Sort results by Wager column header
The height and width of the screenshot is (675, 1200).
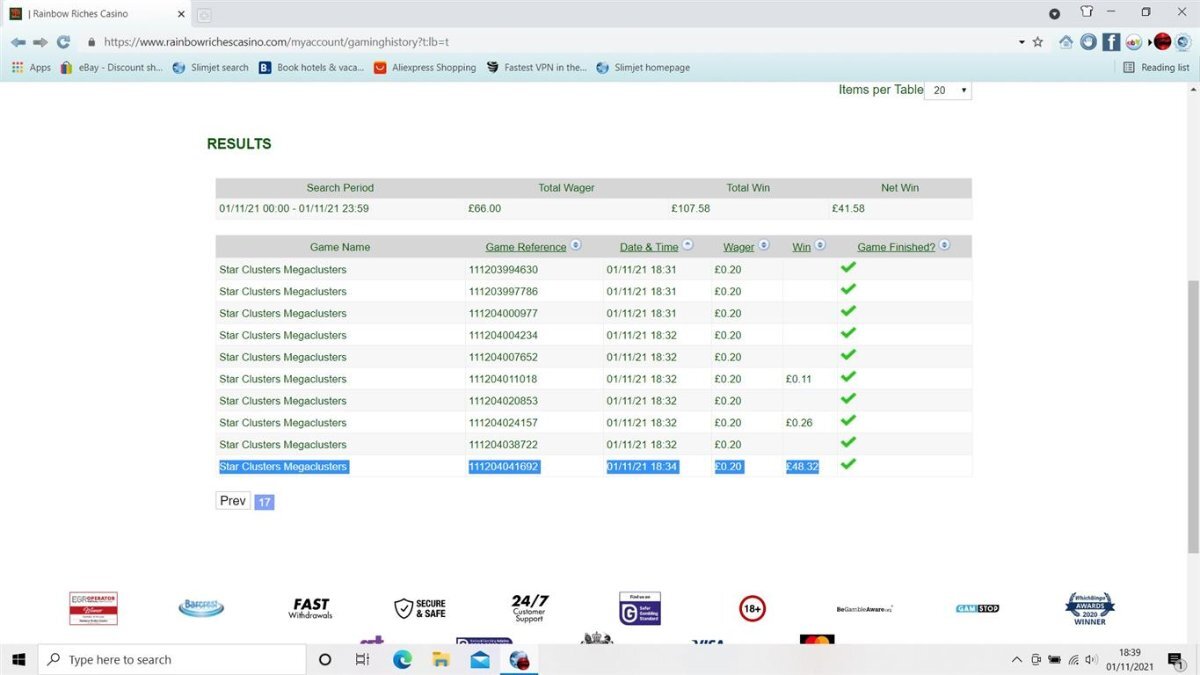(739, 247)
